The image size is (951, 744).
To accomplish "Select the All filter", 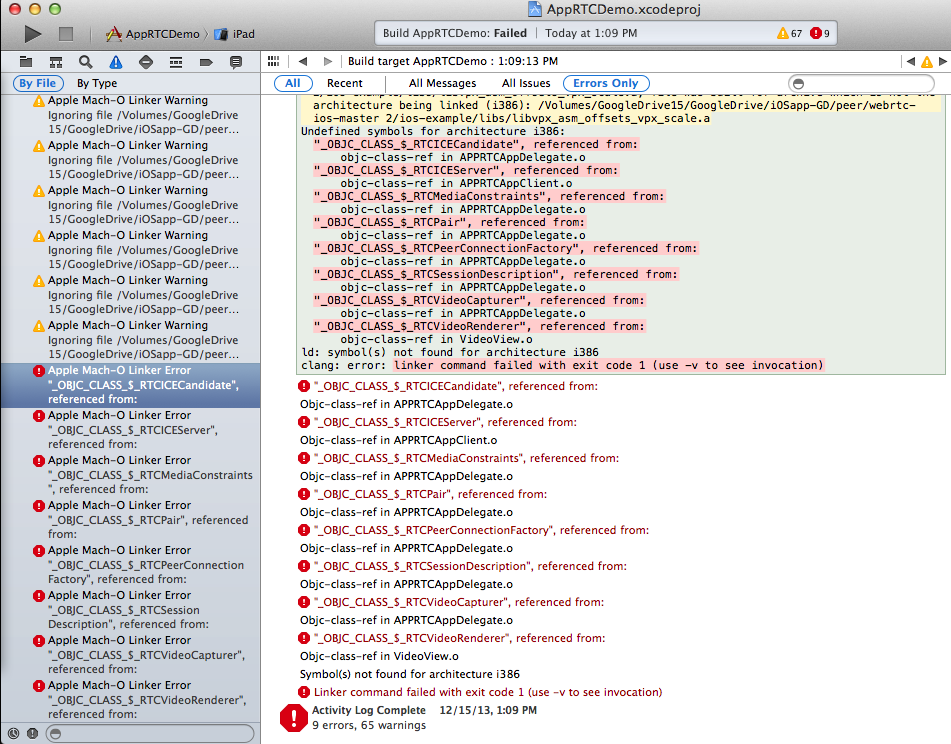I will [x=293, y=83].
